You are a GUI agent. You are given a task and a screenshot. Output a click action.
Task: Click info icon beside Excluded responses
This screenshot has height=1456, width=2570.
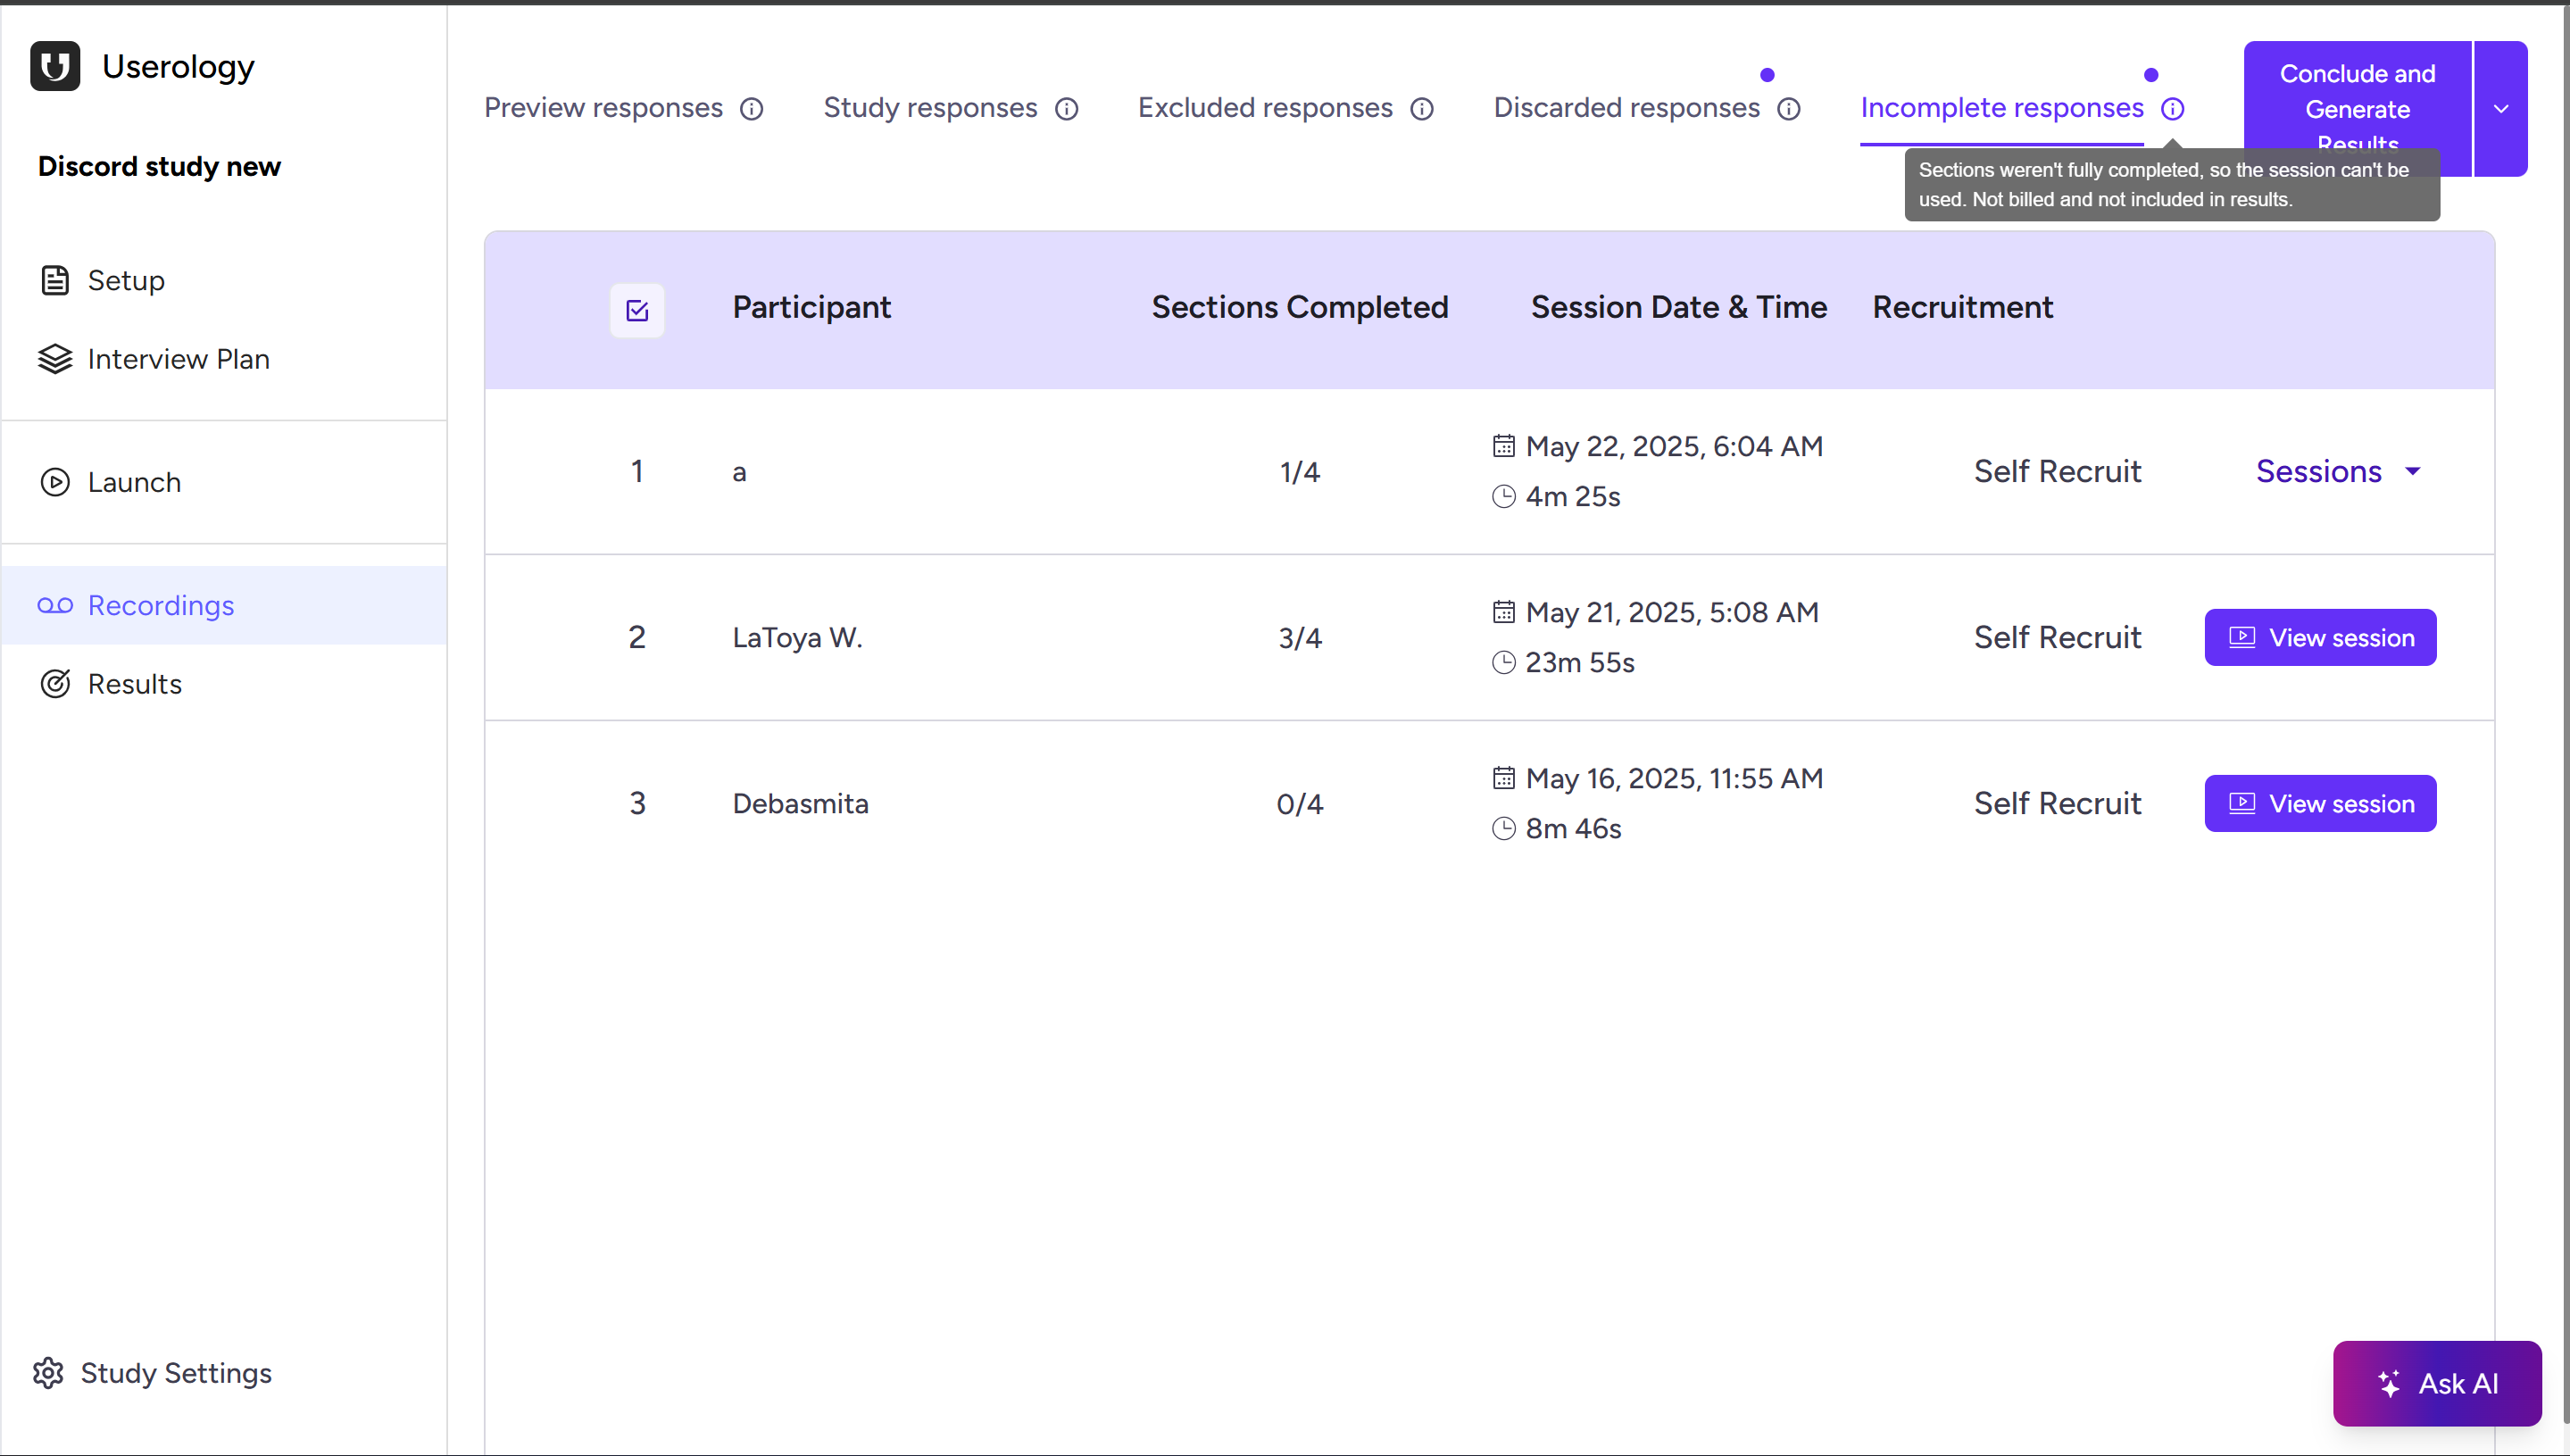[1422, 109]
